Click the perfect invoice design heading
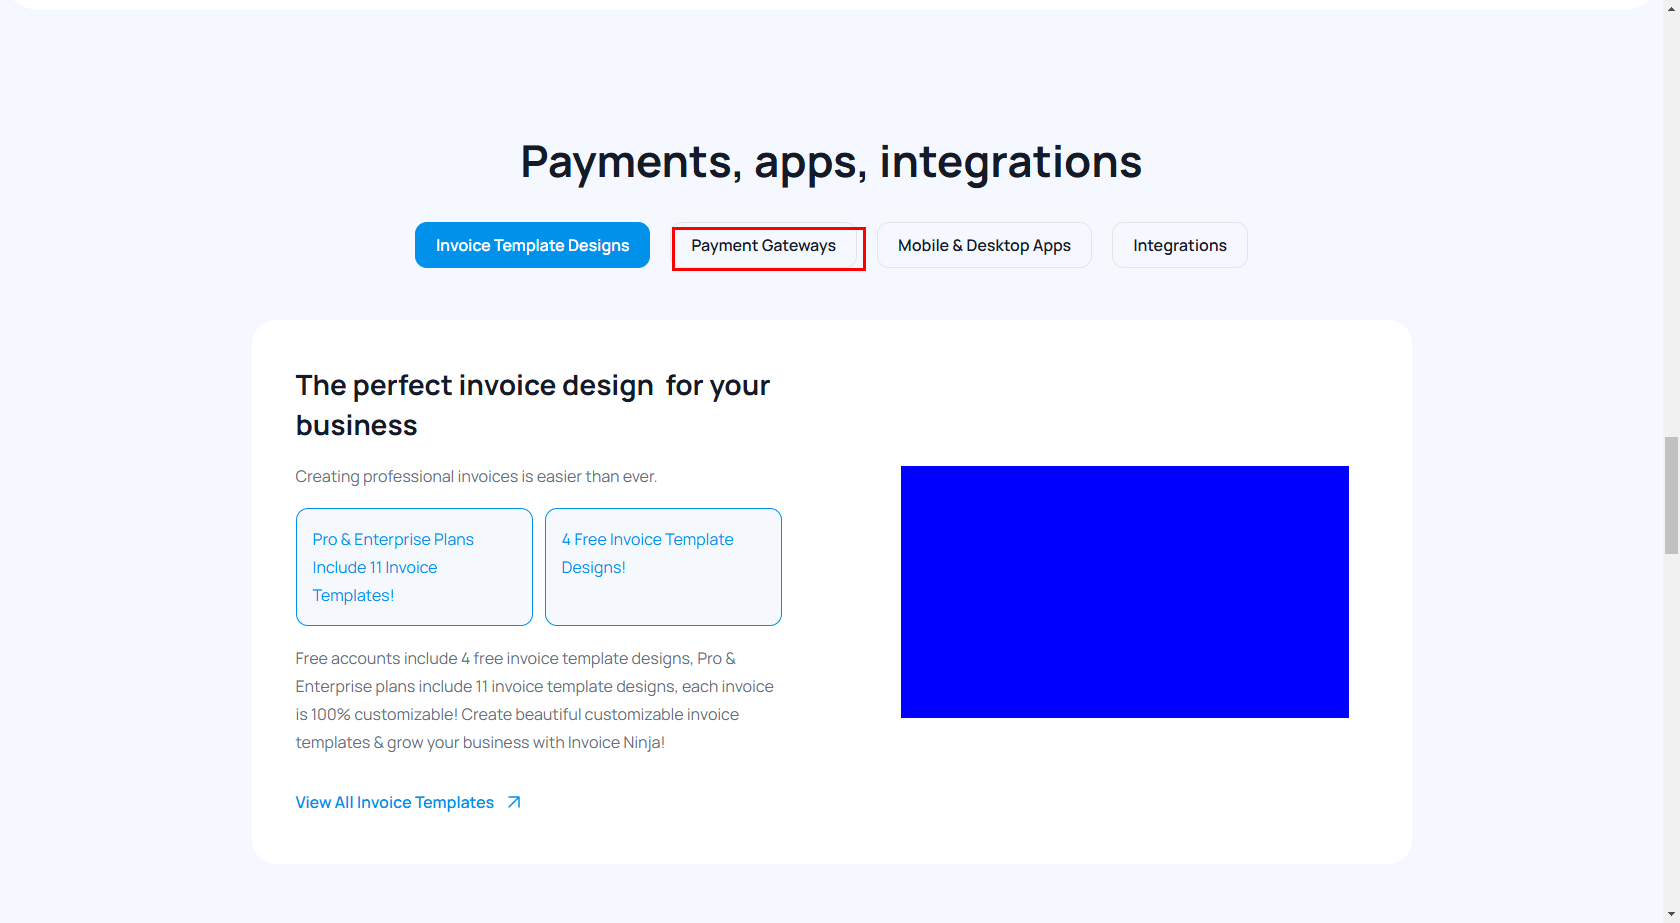This screenshot has height=923, width=1680. point(532,405)
